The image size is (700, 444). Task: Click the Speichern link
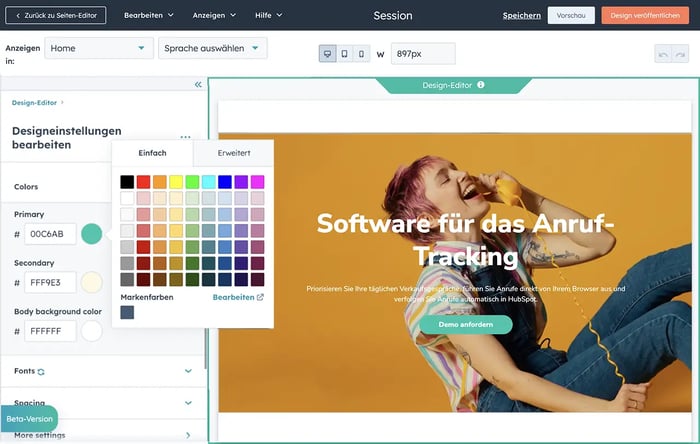coord(521,15)
